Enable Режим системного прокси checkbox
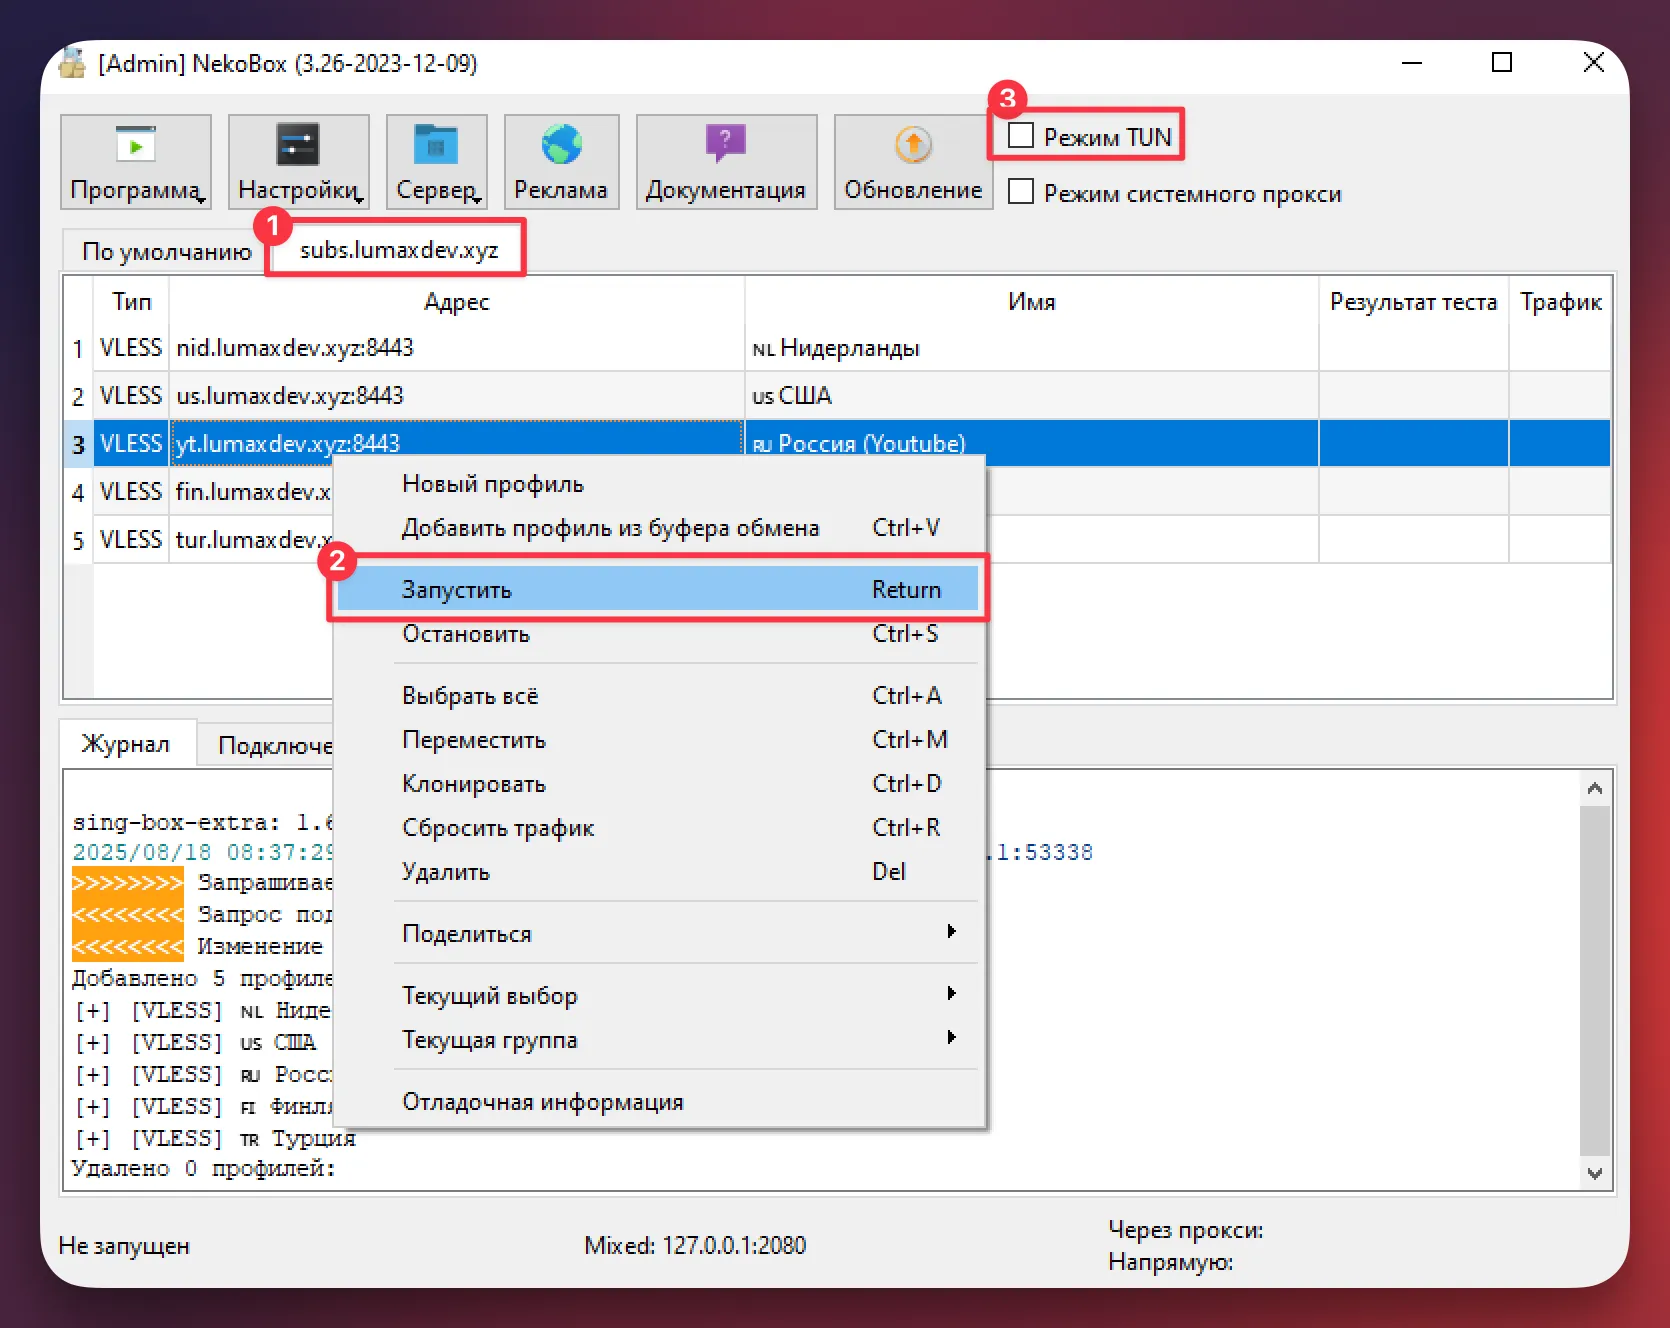The height and width of the screenshot is (1328, 1670). 1021,192
